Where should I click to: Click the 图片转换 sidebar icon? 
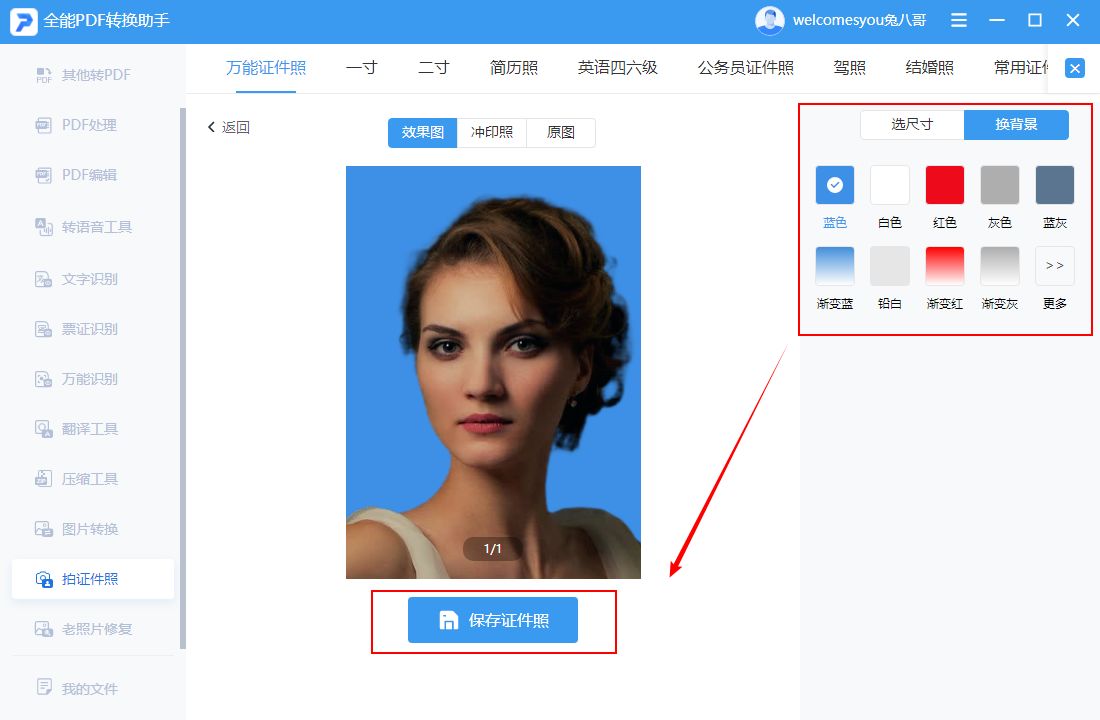(x=43, y=529)
